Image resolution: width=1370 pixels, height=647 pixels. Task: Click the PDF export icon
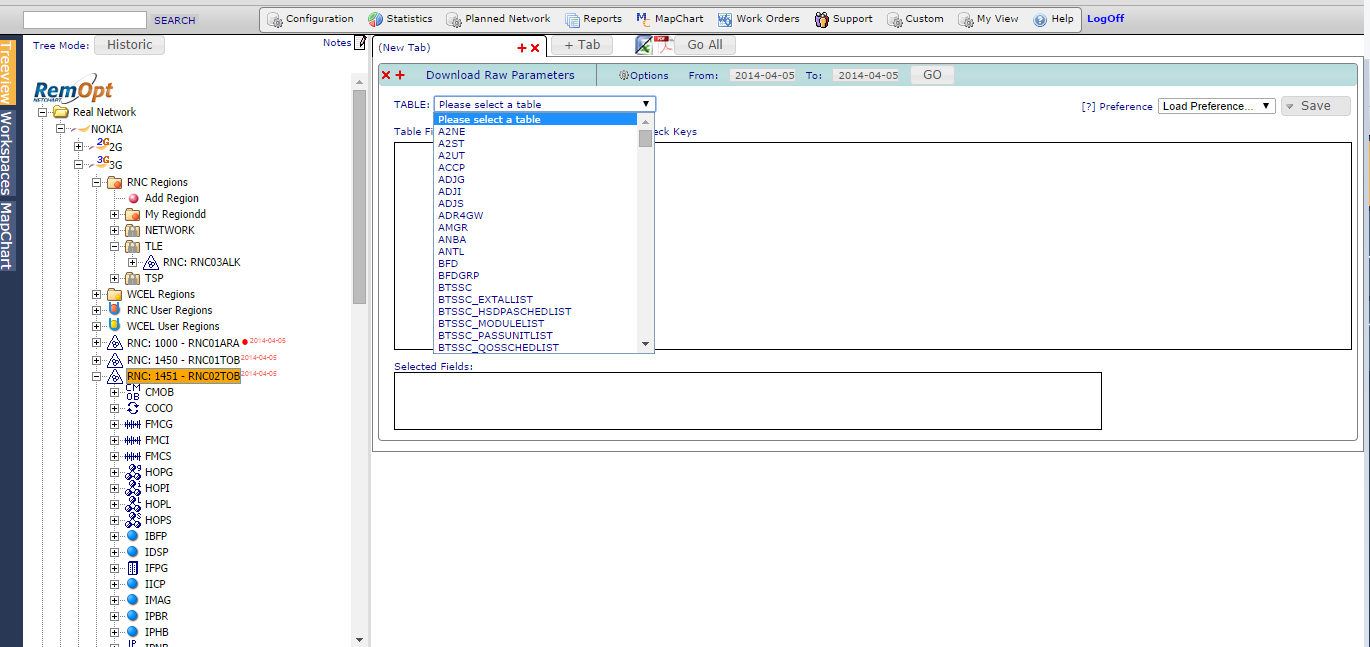(x=662, y=44)
